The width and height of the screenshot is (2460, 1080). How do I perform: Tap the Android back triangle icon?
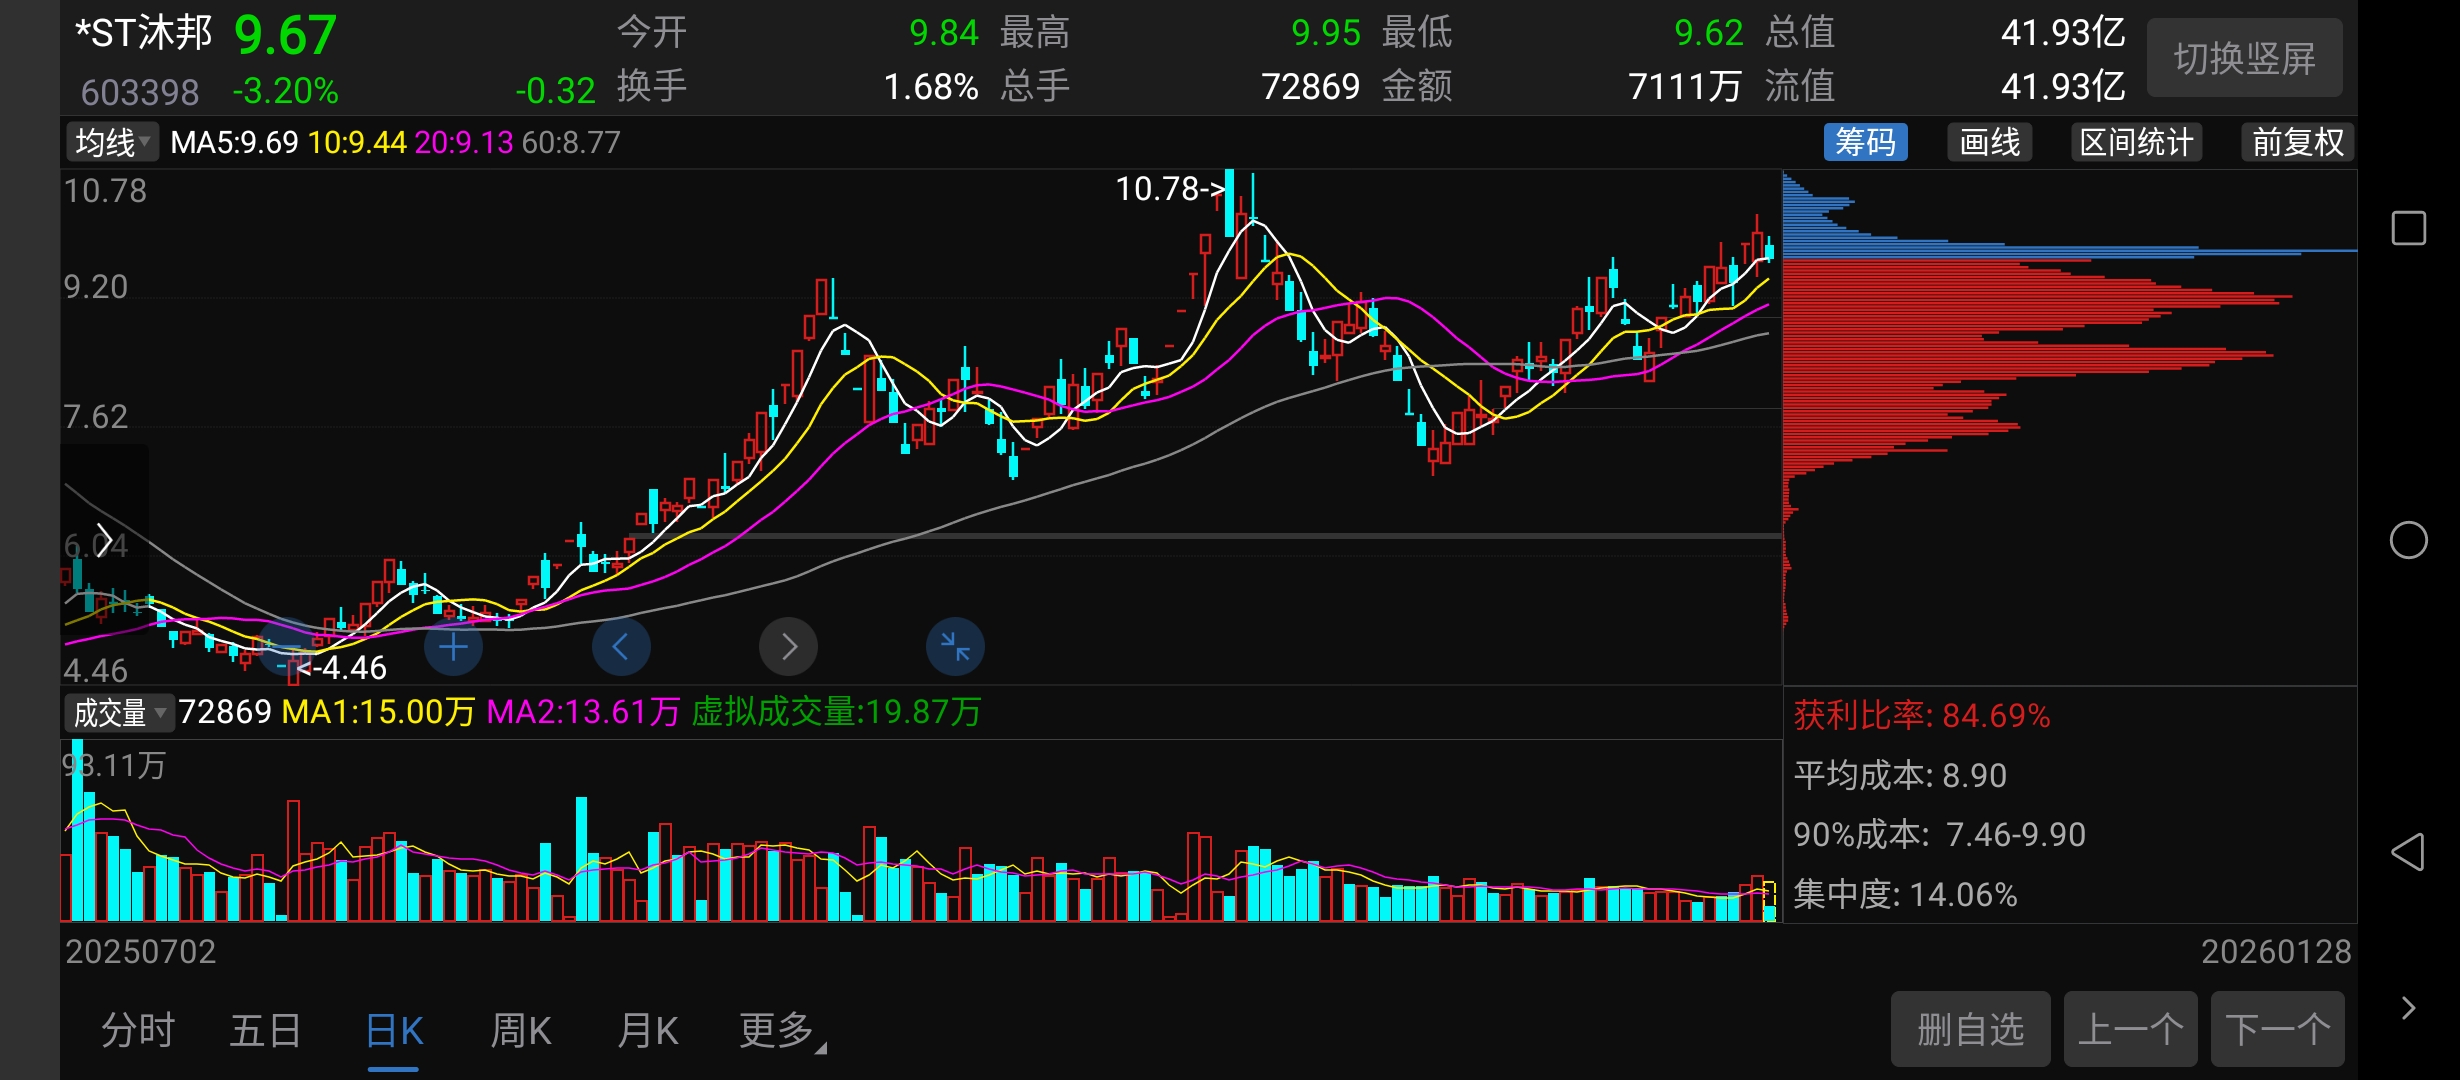pos(2408,852)
